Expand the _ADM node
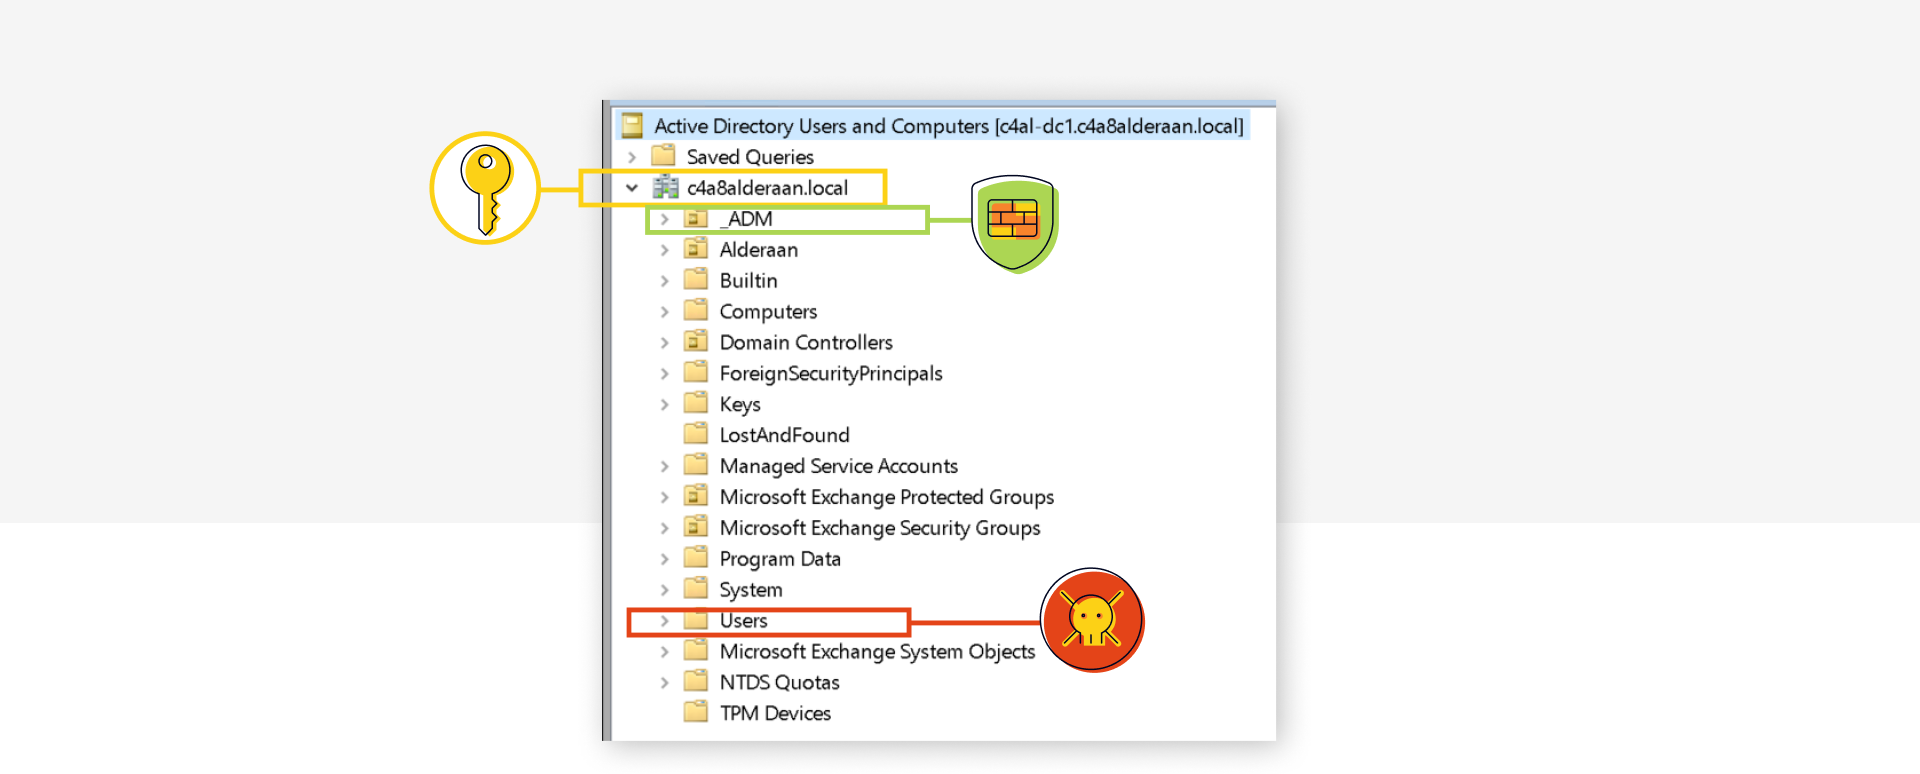Viewport: 1920px width, 774px height. point(665,219)
